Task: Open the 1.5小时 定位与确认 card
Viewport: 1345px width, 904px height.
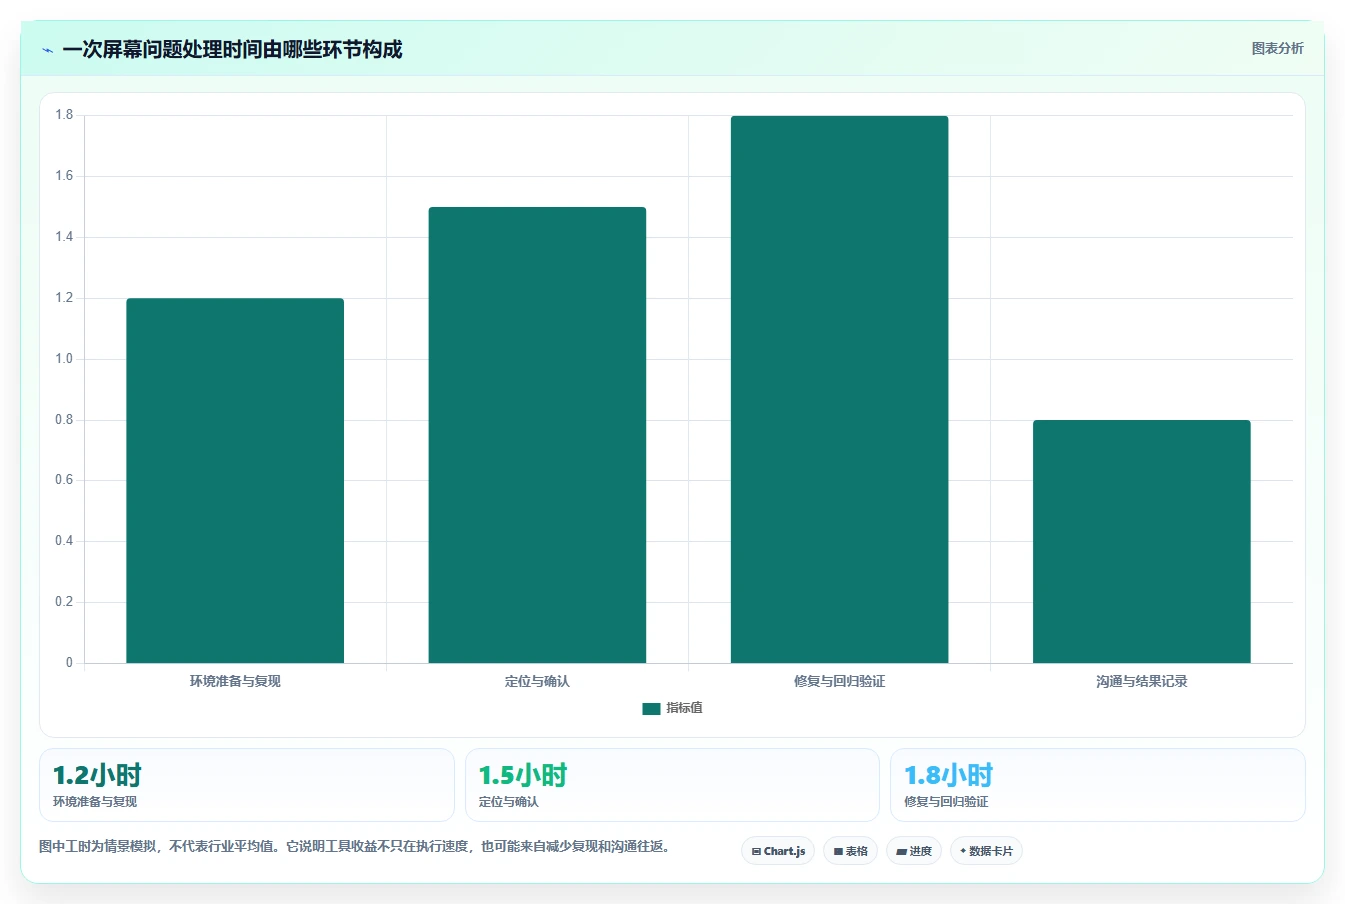Action: [672, 785]
